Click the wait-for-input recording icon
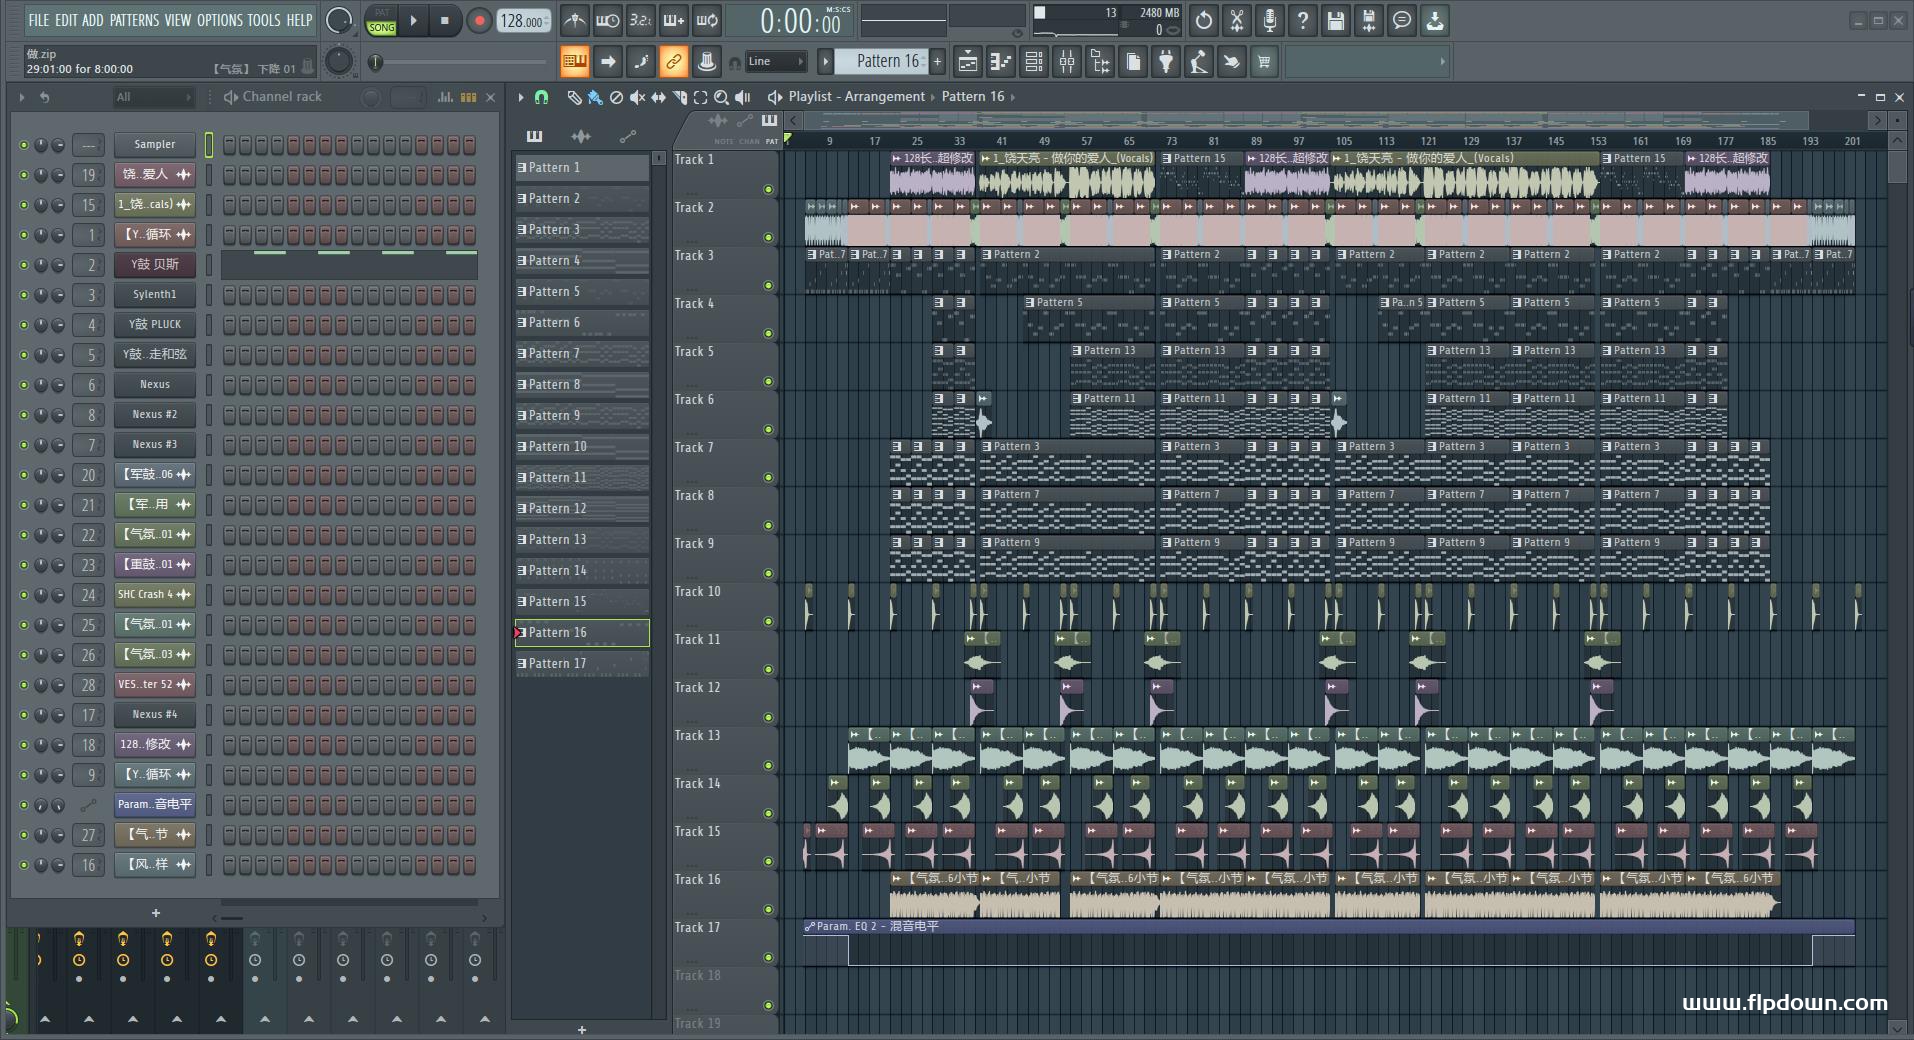The width and height of the screenshot is (1914, 1040). [607, 20]
